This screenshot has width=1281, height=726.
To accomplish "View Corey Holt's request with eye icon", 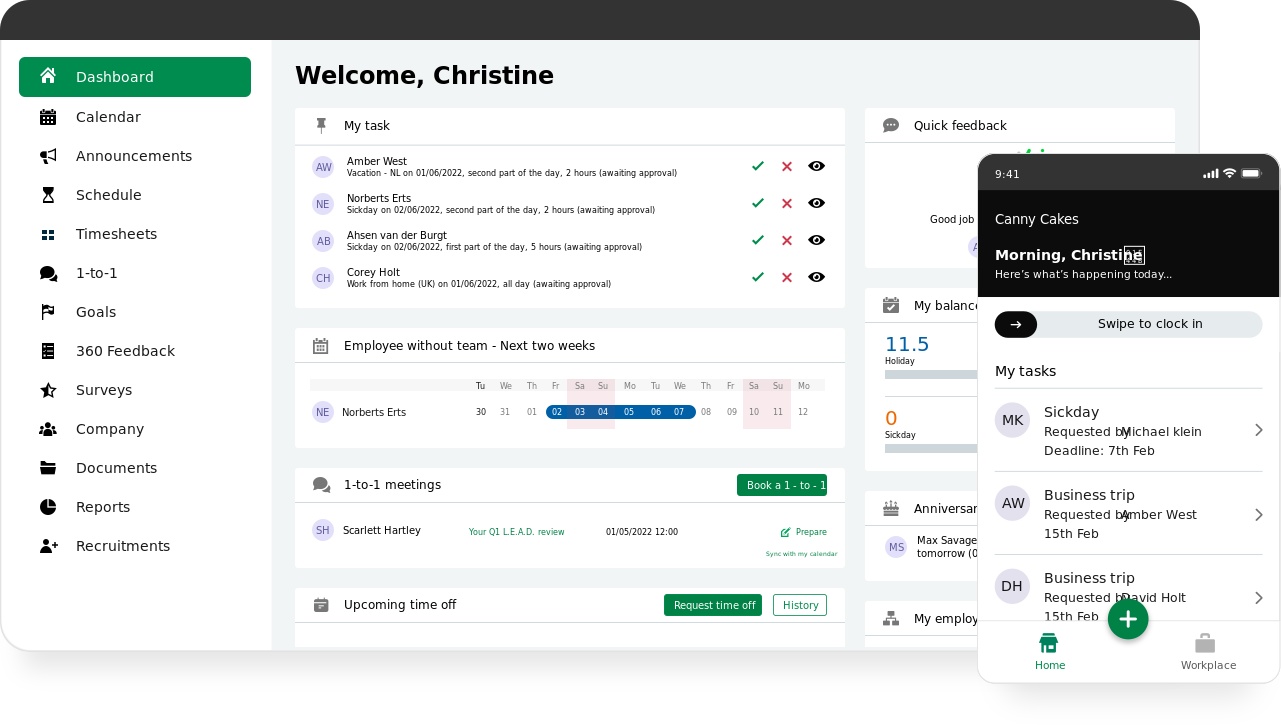I will pyautogui.click(x=817, y=277).
